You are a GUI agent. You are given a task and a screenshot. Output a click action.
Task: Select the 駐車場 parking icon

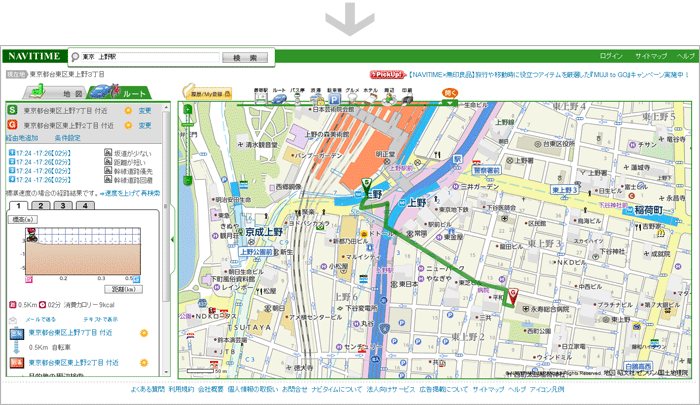point(334,96)
